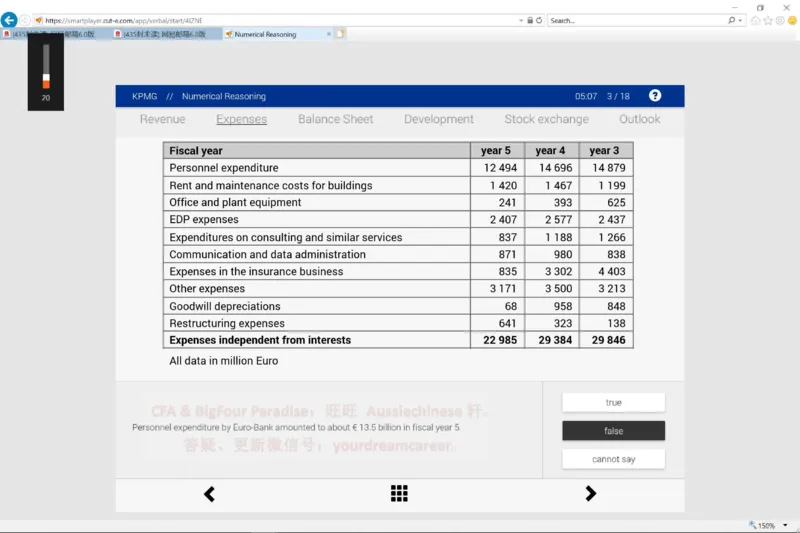This screenshot has height=533, width=800.
Task: Click the 'Office and plant equipment' row label
Action: [235, 202]
